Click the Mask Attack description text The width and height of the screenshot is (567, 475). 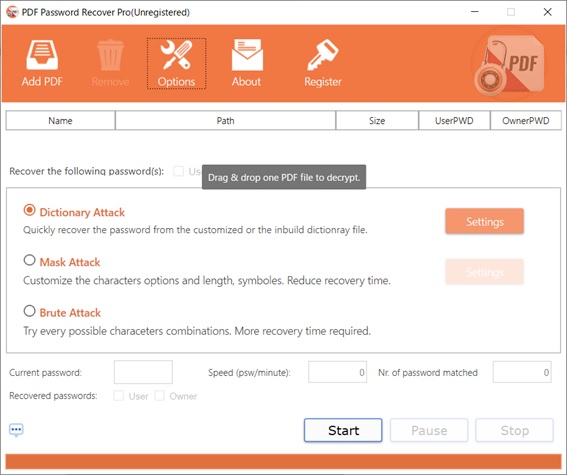[207, 281]
